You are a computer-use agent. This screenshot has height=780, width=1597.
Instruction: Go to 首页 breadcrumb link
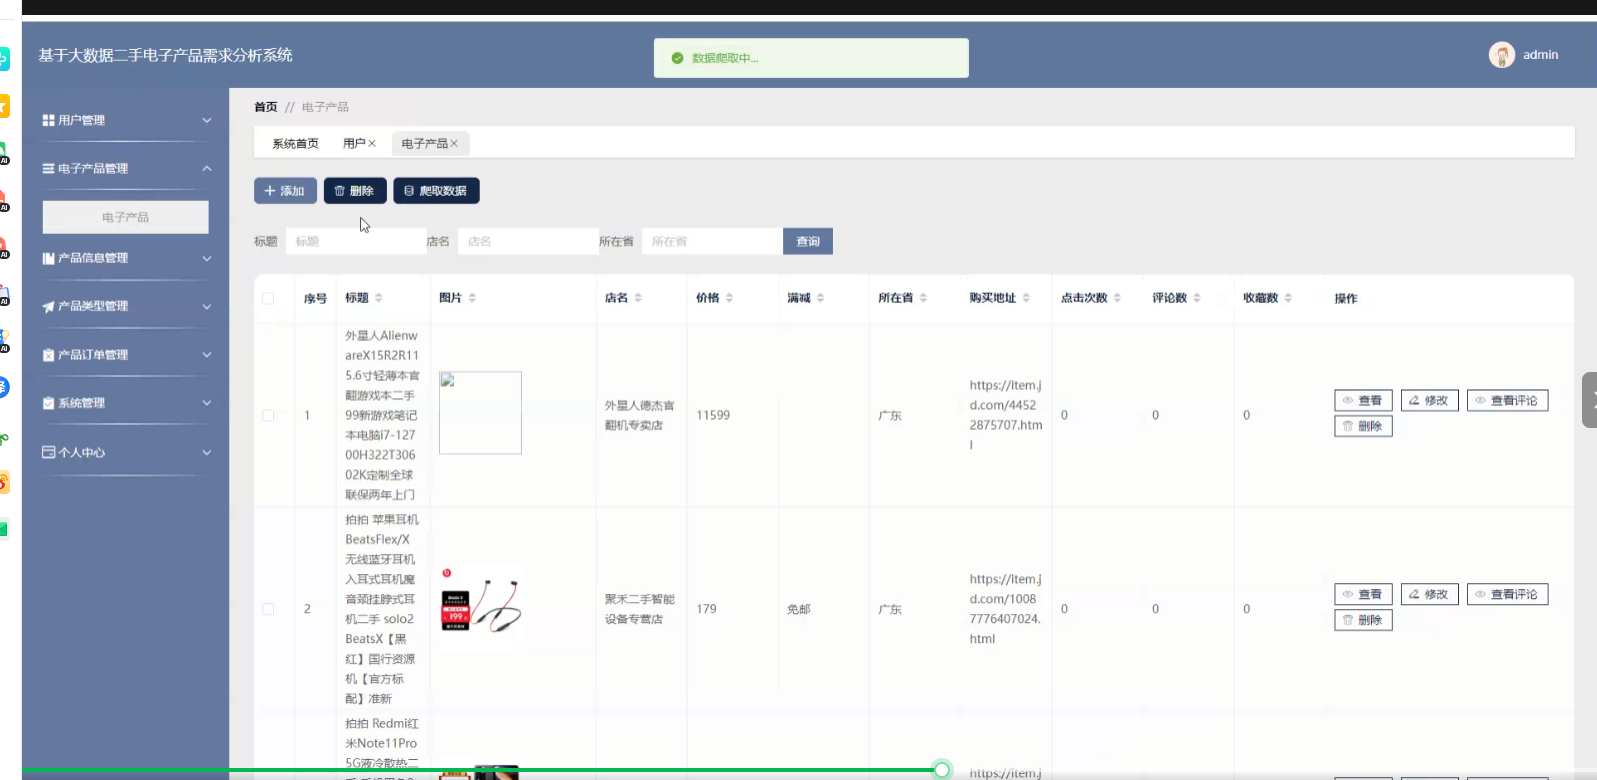[265, 107]
